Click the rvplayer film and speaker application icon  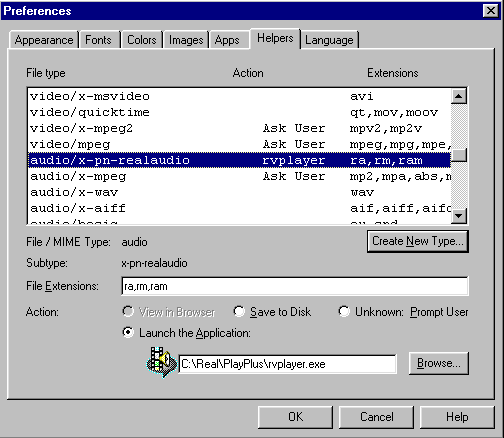click(x=162, y=362)
